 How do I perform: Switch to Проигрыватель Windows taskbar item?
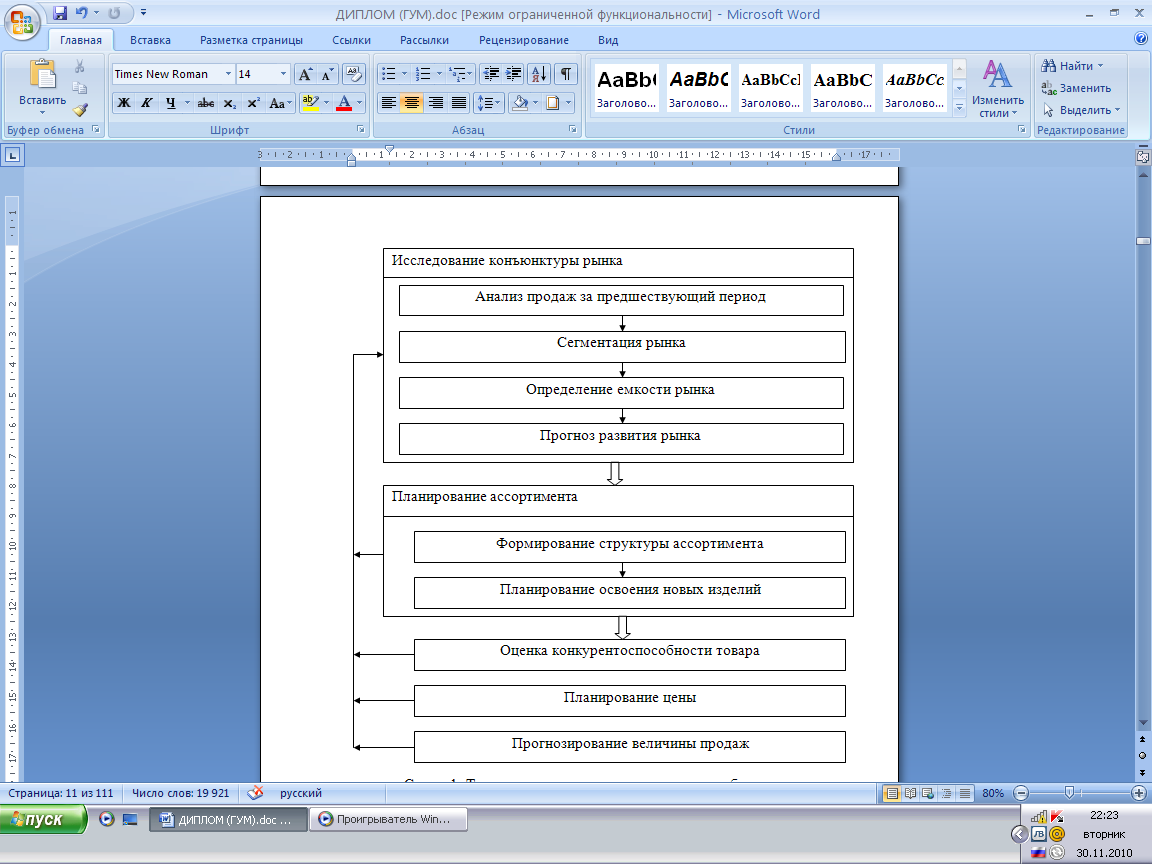point(389,819)
